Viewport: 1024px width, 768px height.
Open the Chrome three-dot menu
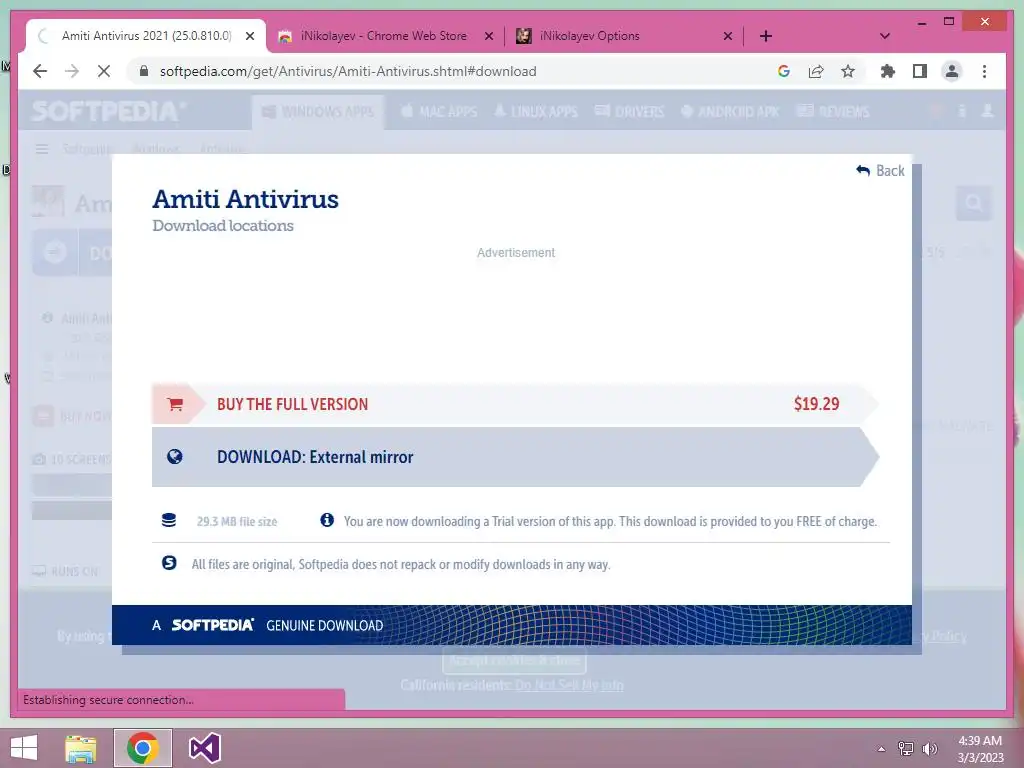click(x=984, y=71)
